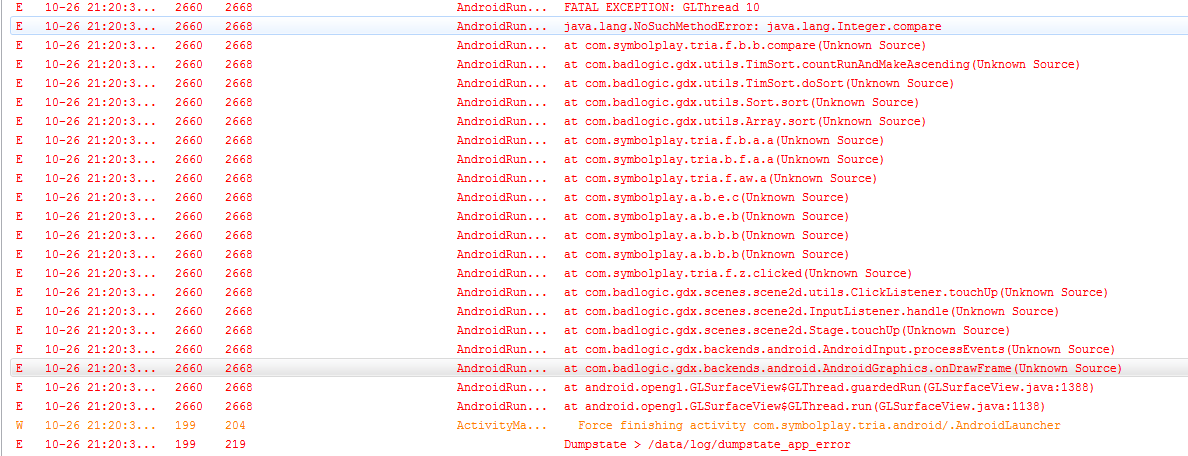The height and width of the screenshot is (456, 1188).
Task: Click the com.symbolplay.a.b.e.c stack frame
Action: coord(706,197)
